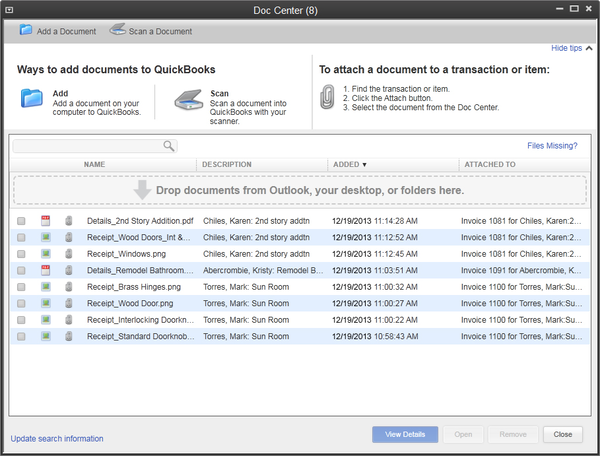Sort documents by the NAME column header
Viewport: 600px width, 456px height.
[x=94, y=164]
